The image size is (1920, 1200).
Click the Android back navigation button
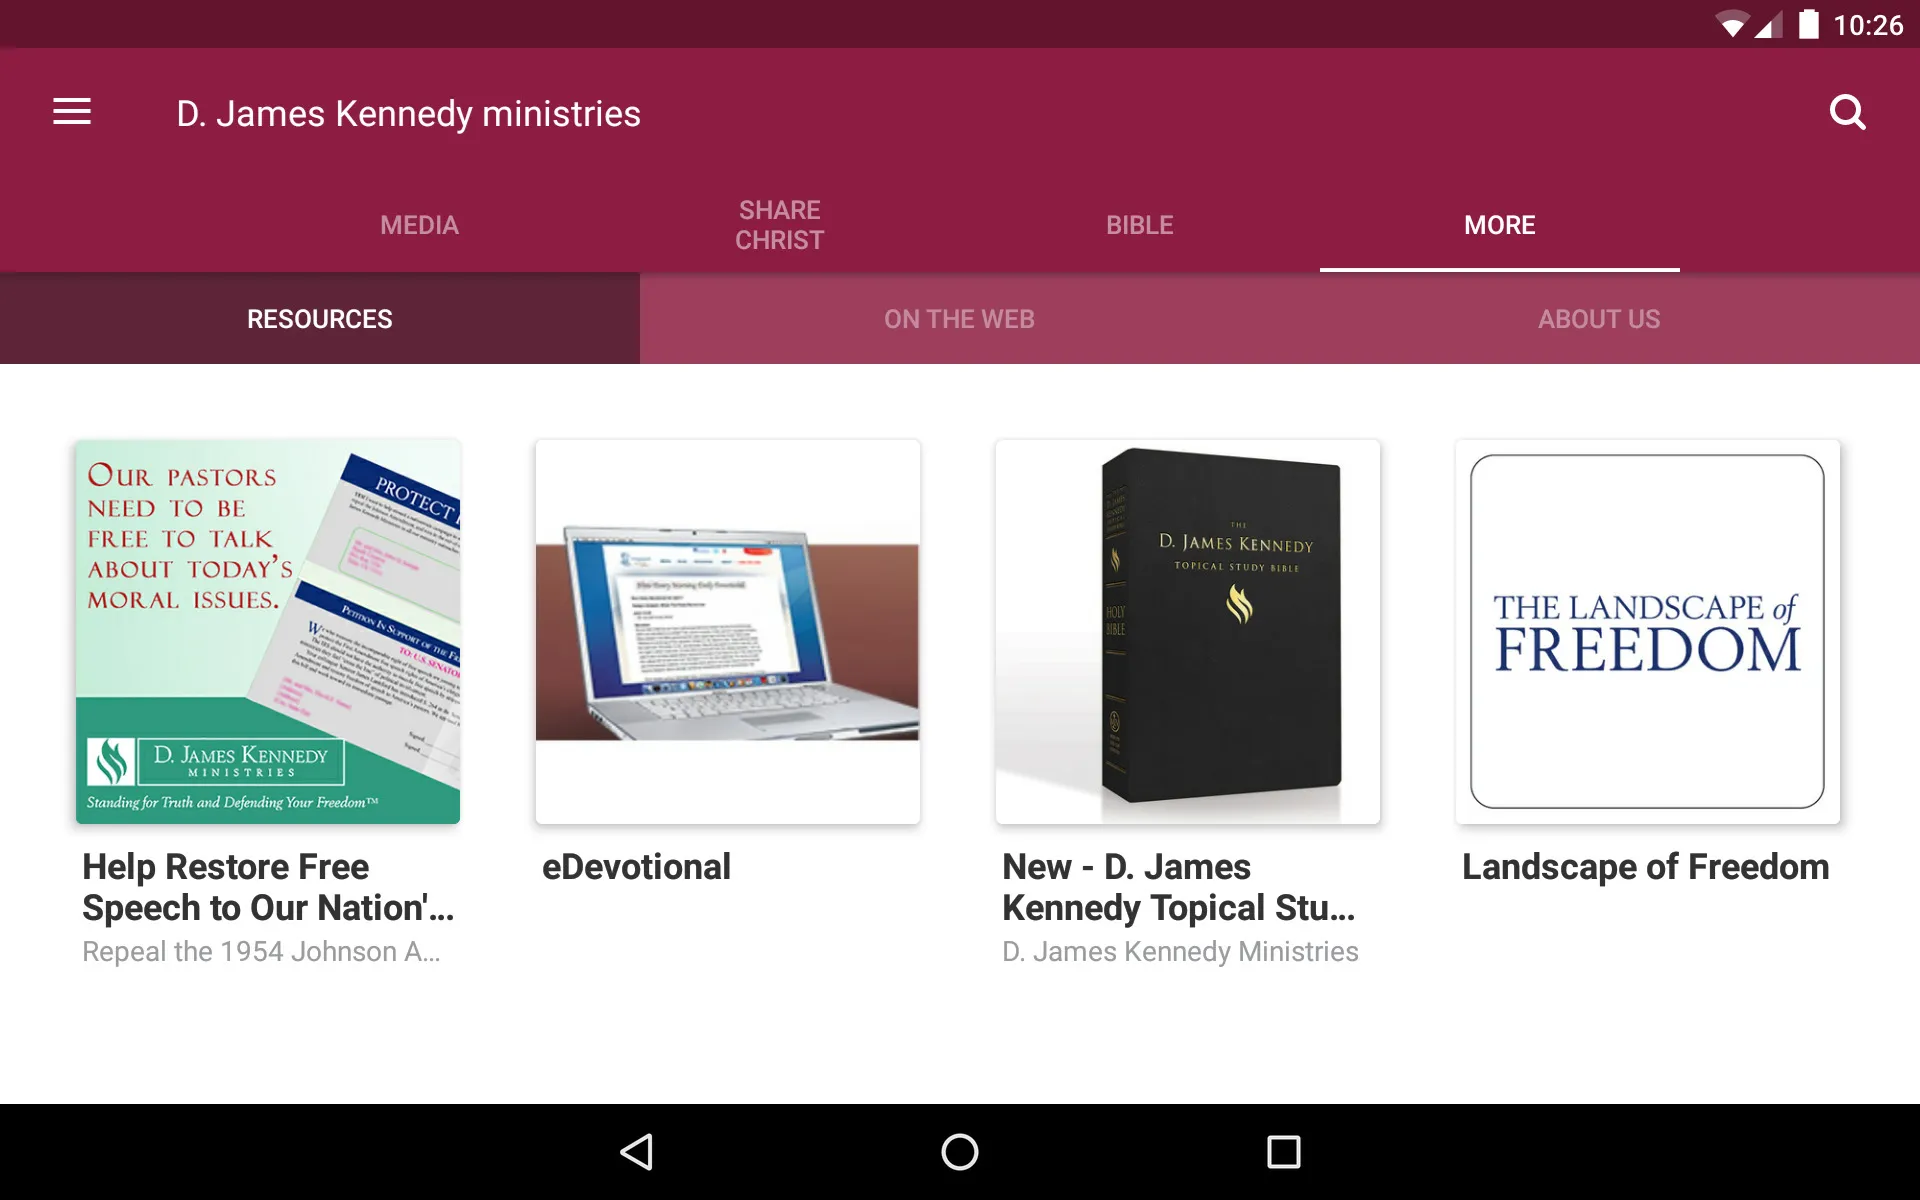point(640,1150)
